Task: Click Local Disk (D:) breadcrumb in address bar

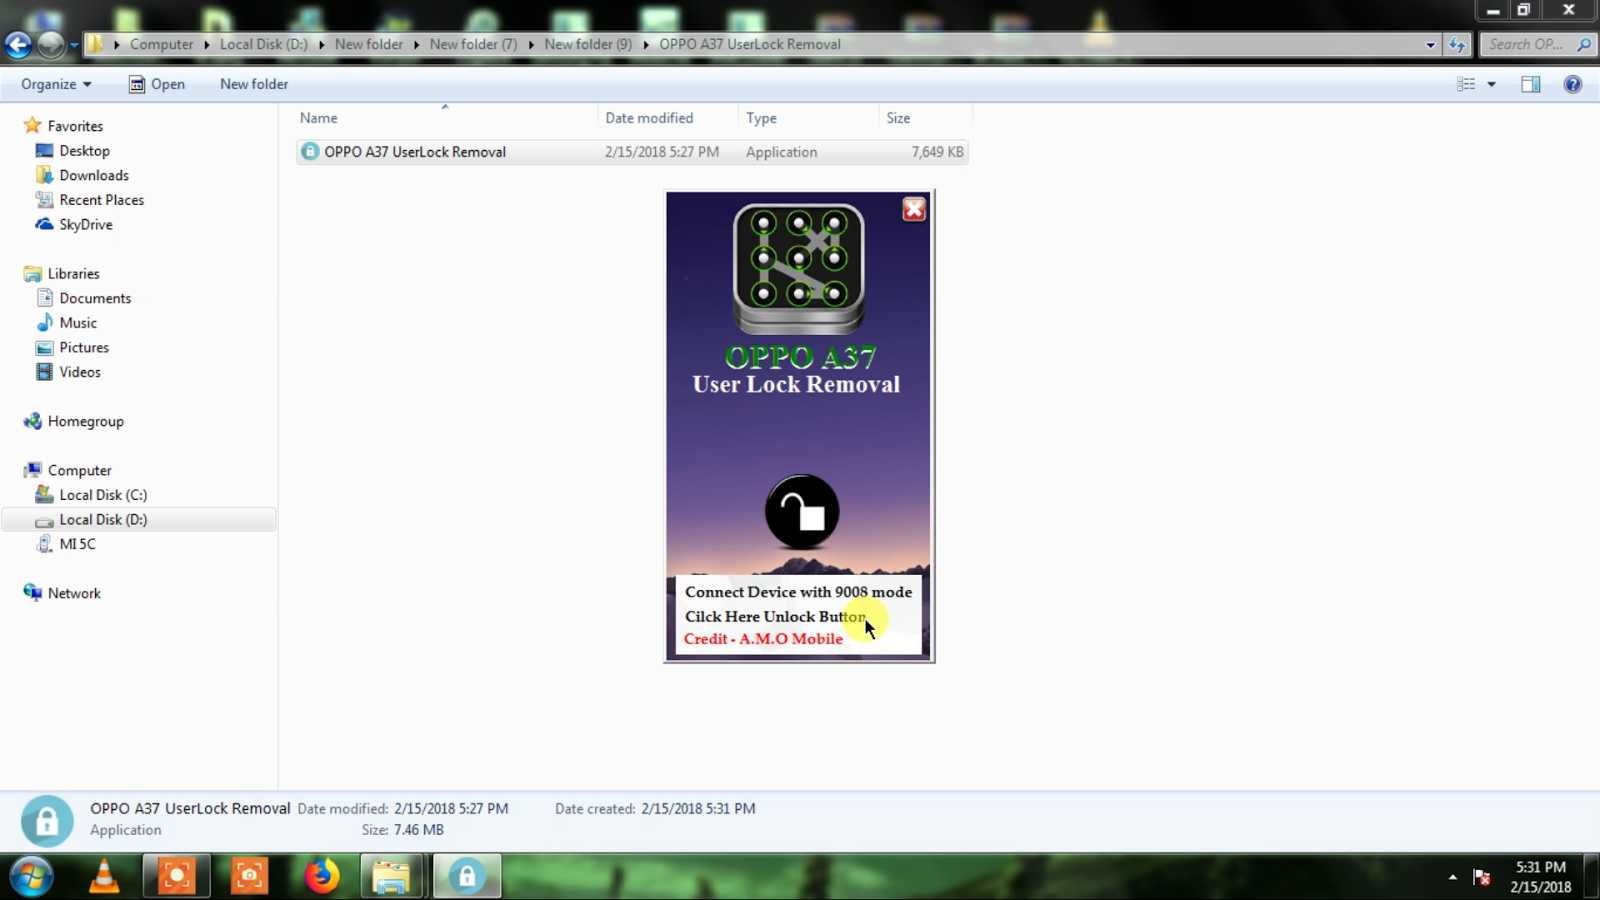Action: click(x=264, y=44)
